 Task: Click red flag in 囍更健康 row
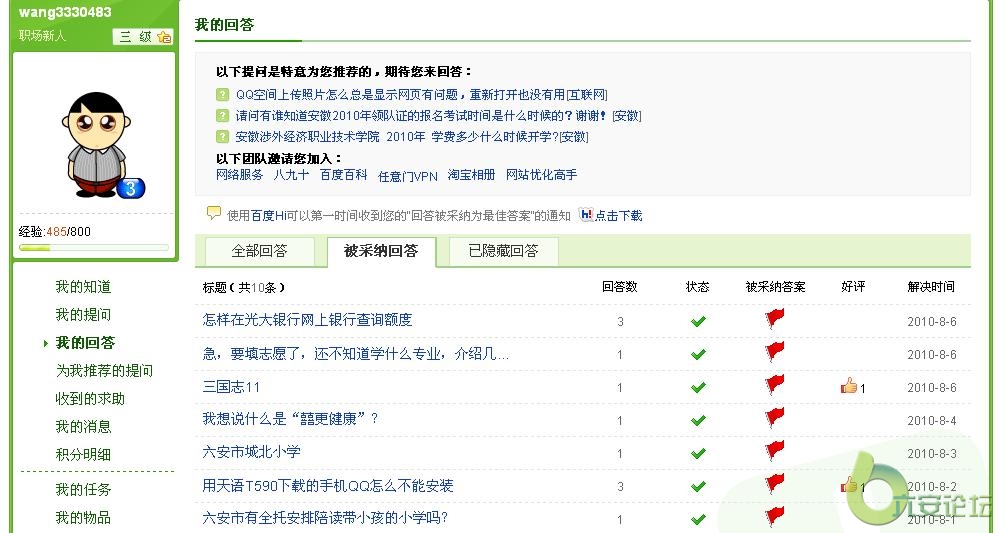(x=775, y=417)
